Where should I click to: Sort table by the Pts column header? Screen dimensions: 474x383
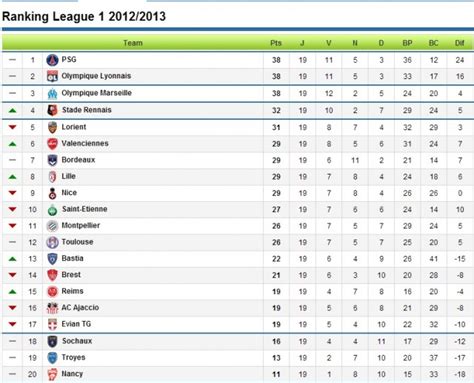[x=276, y=43]
